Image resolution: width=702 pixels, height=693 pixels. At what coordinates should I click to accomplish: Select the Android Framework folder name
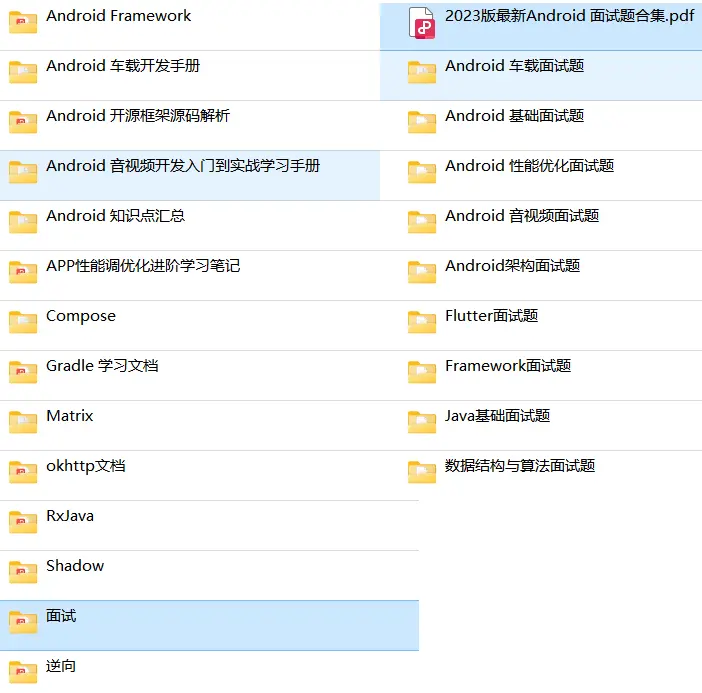(119, 16)
